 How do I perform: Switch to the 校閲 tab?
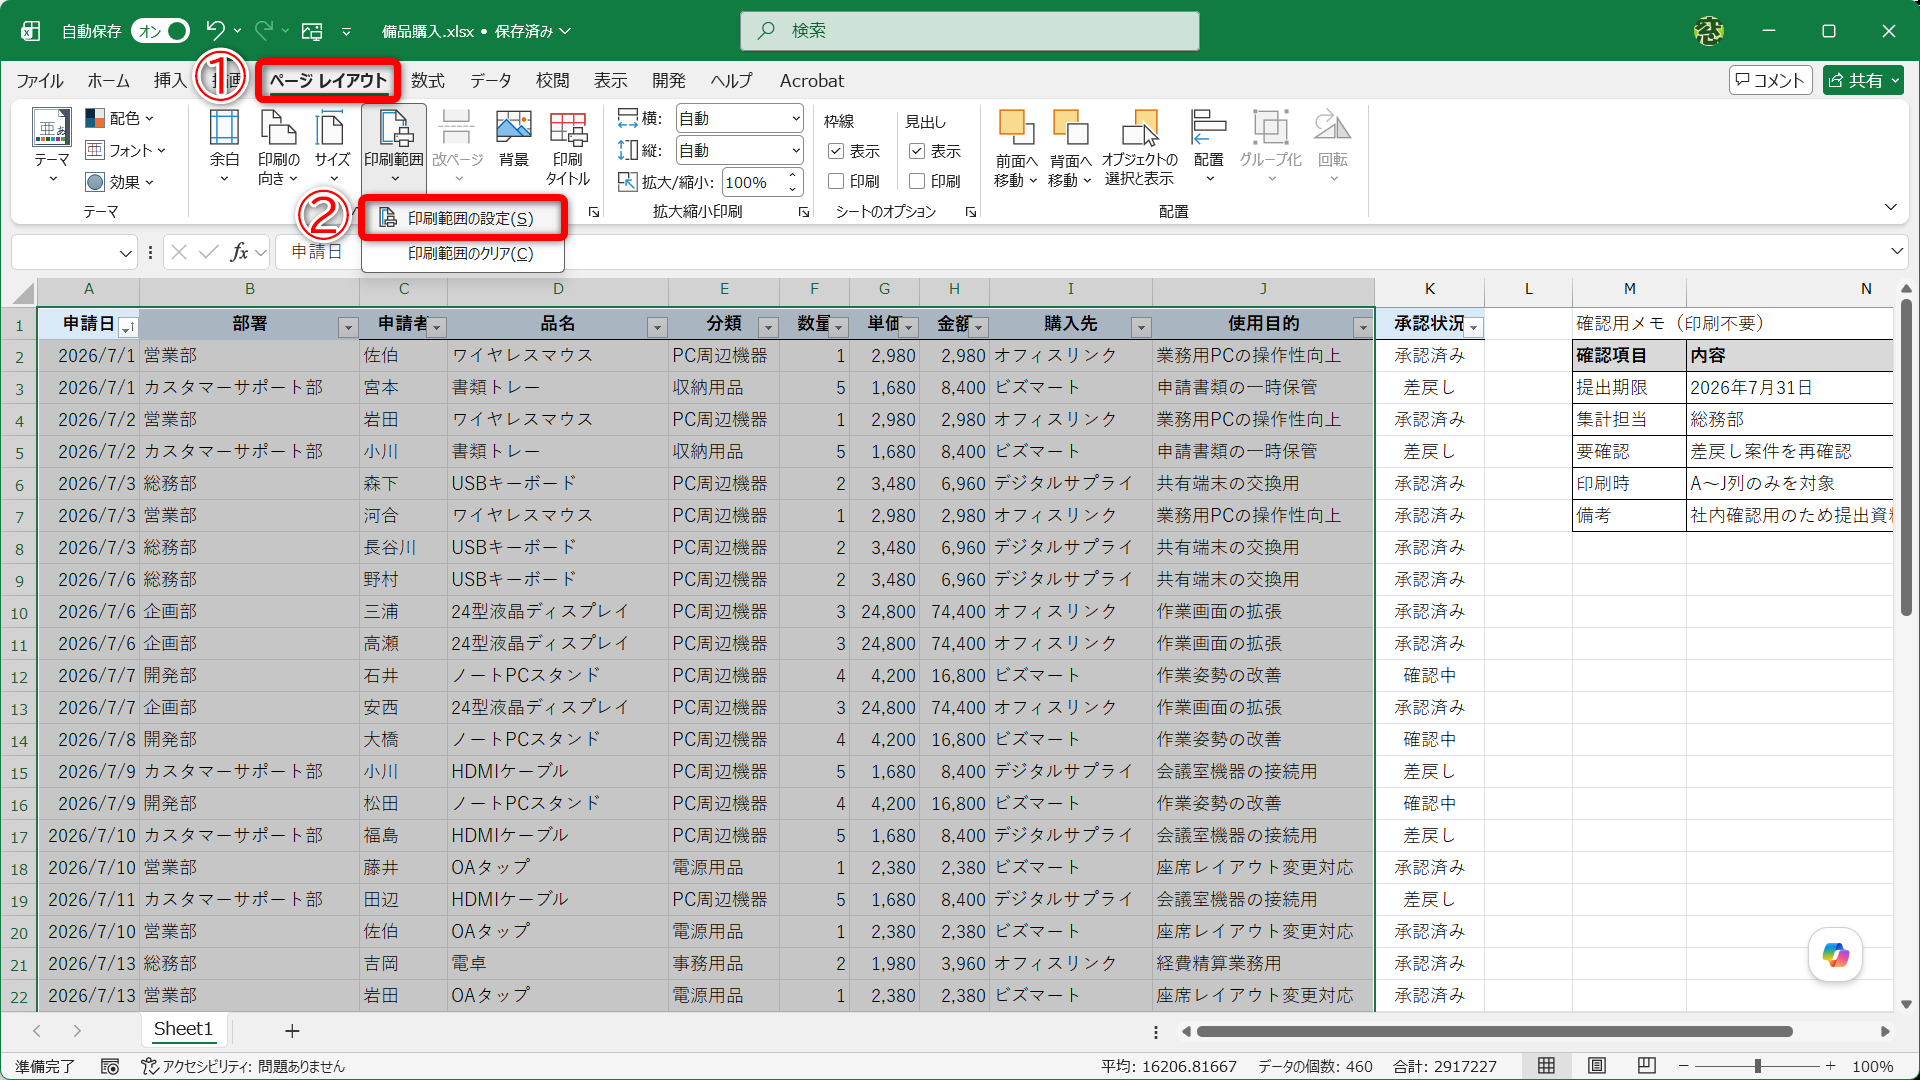coord(552,81)
